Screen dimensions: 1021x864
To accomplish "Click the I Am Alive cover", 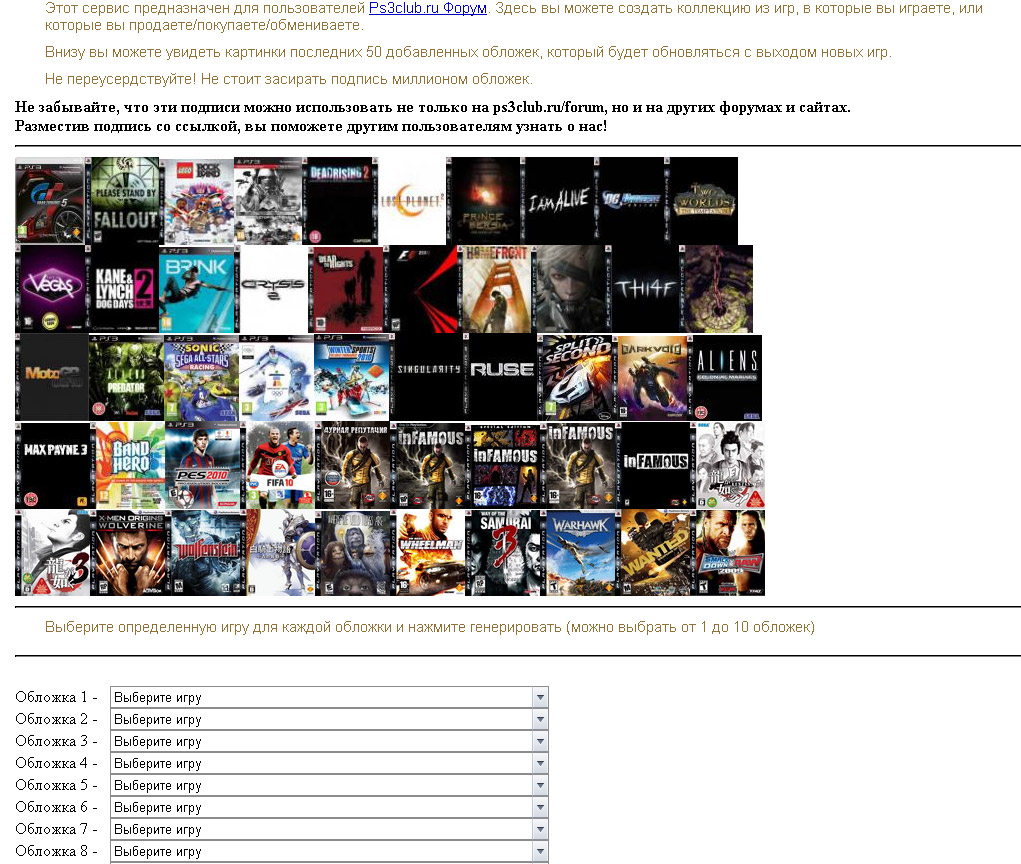I will [x=559, y=201].
